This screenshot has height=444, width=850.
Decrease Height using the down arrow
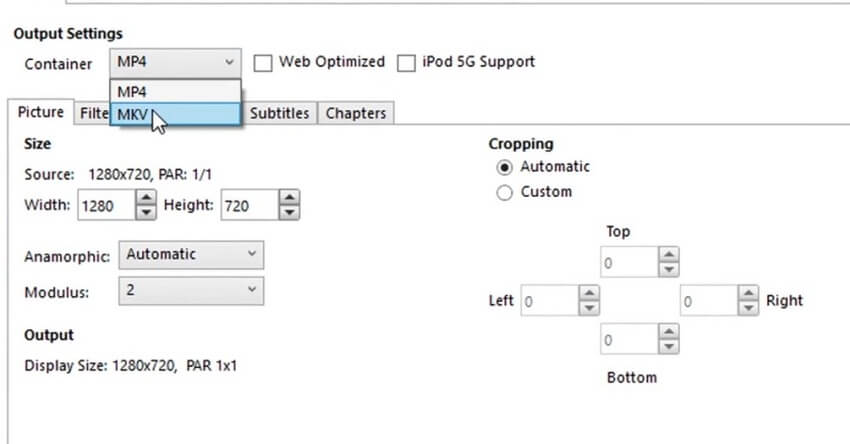tap(290, 212)
